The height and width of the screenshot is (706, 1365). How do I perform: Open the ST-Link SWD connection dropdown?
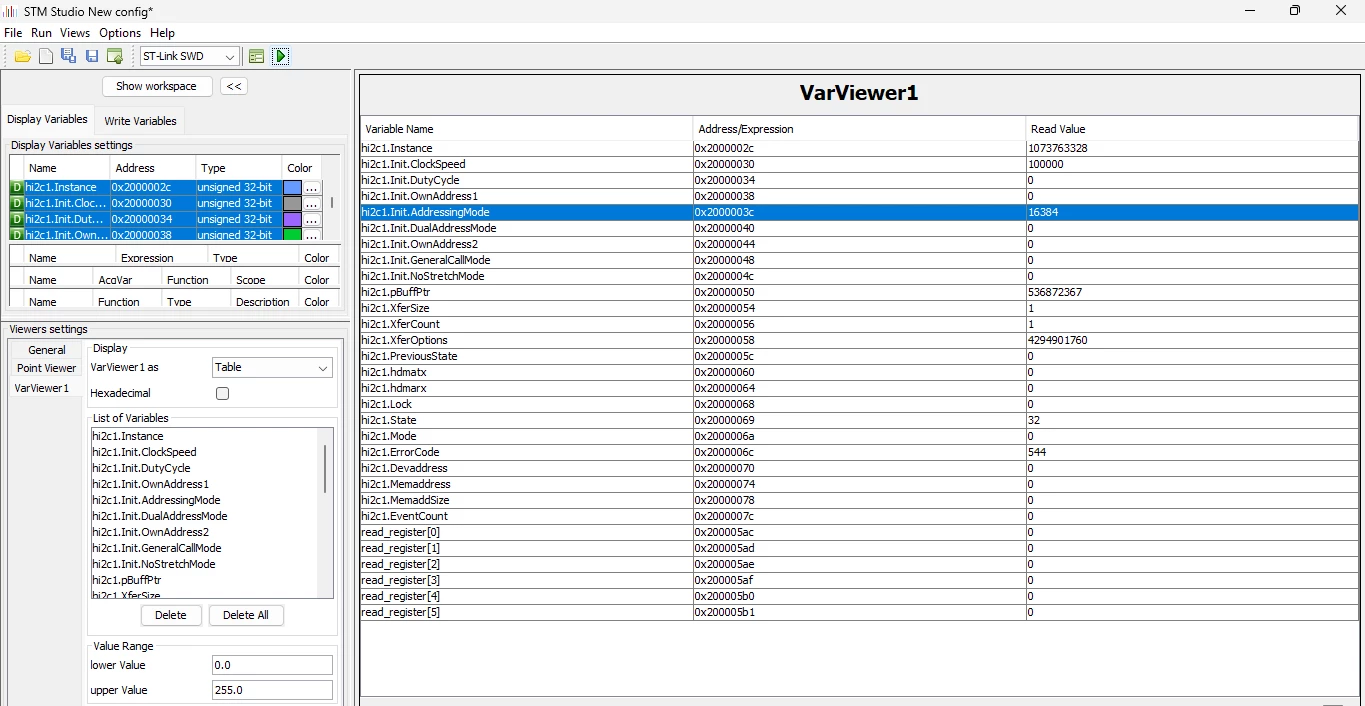coord(190,56)
